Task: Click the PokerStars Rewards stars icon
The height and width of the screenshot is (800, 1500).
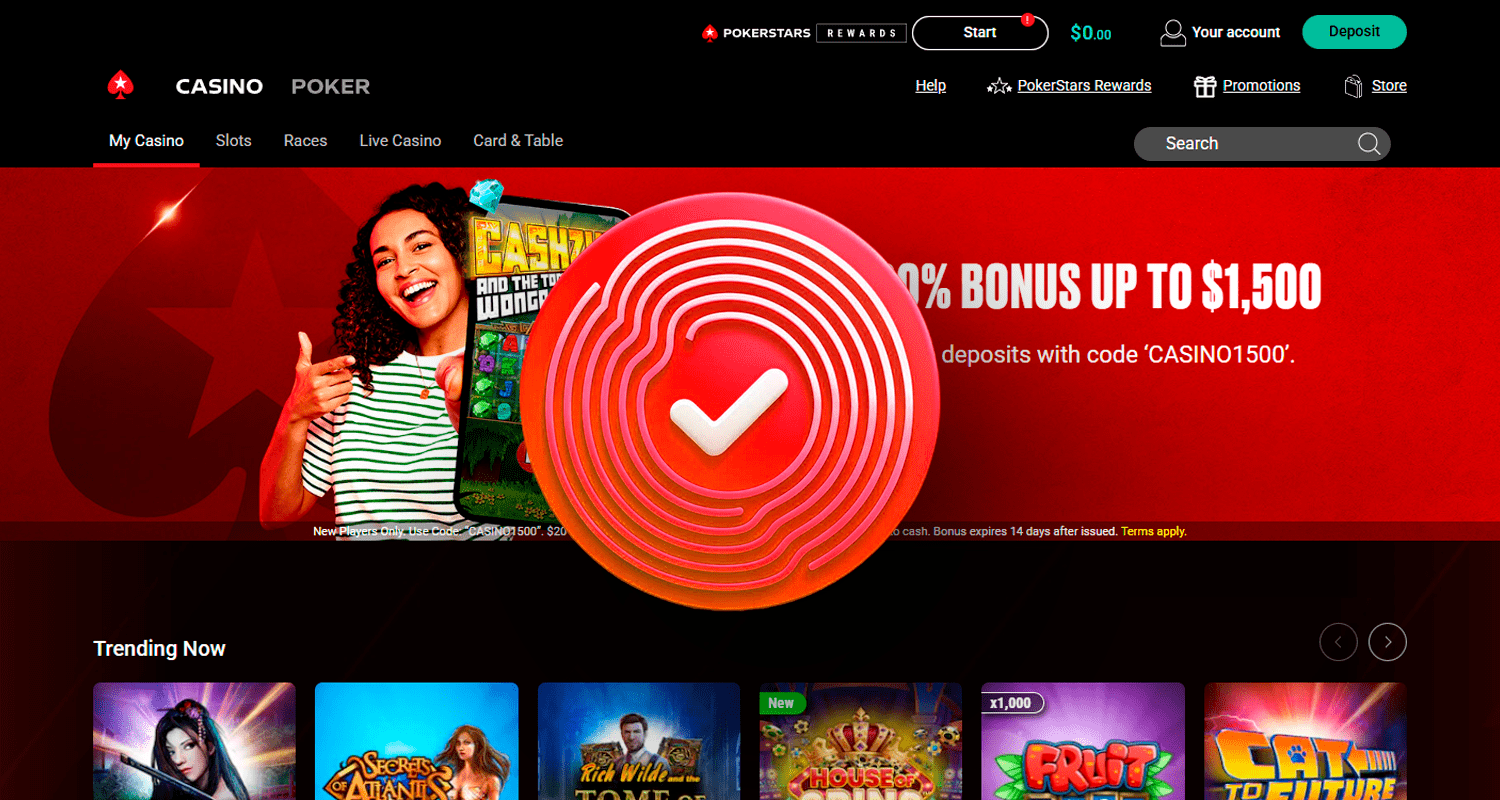Action: [x=999, y=87]
